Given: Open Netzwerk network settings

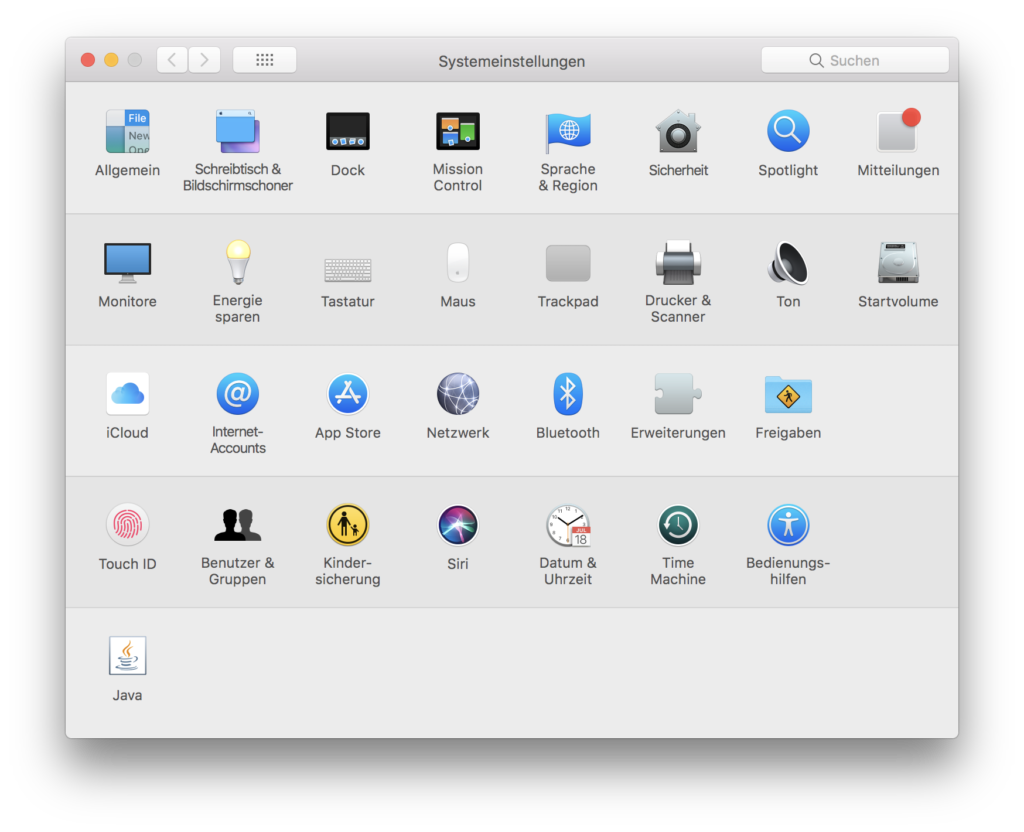Looking at the screenshot, I should coord(458,394).
